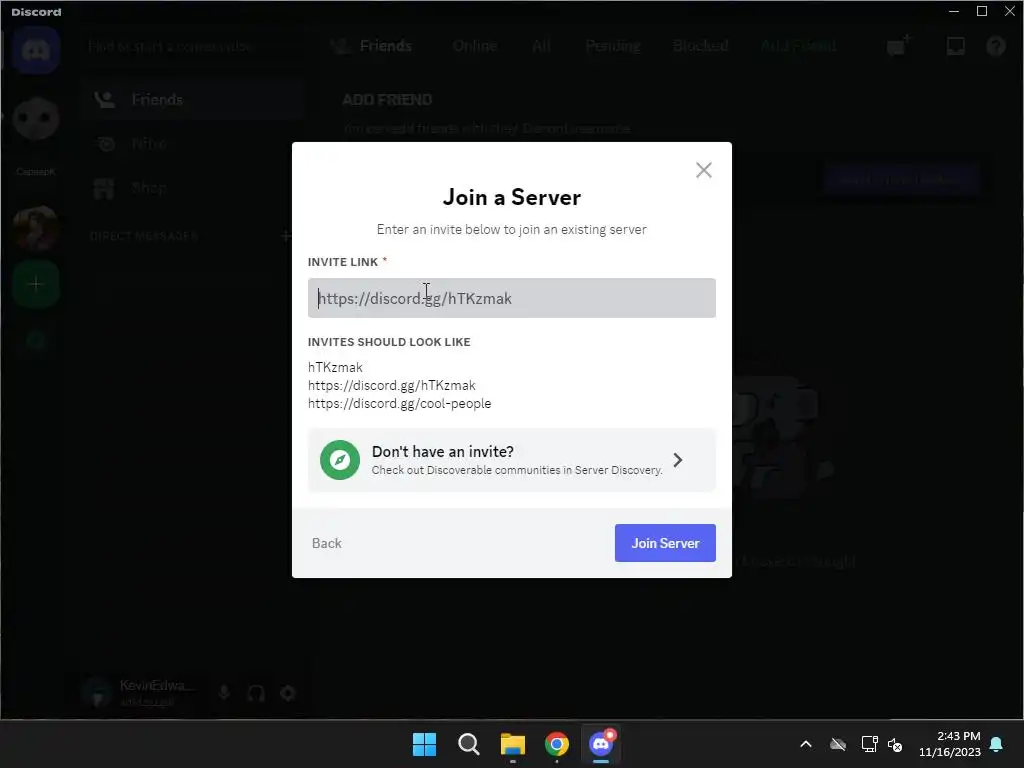
Task: Minimize the Discord window
Action: point(953,11)
